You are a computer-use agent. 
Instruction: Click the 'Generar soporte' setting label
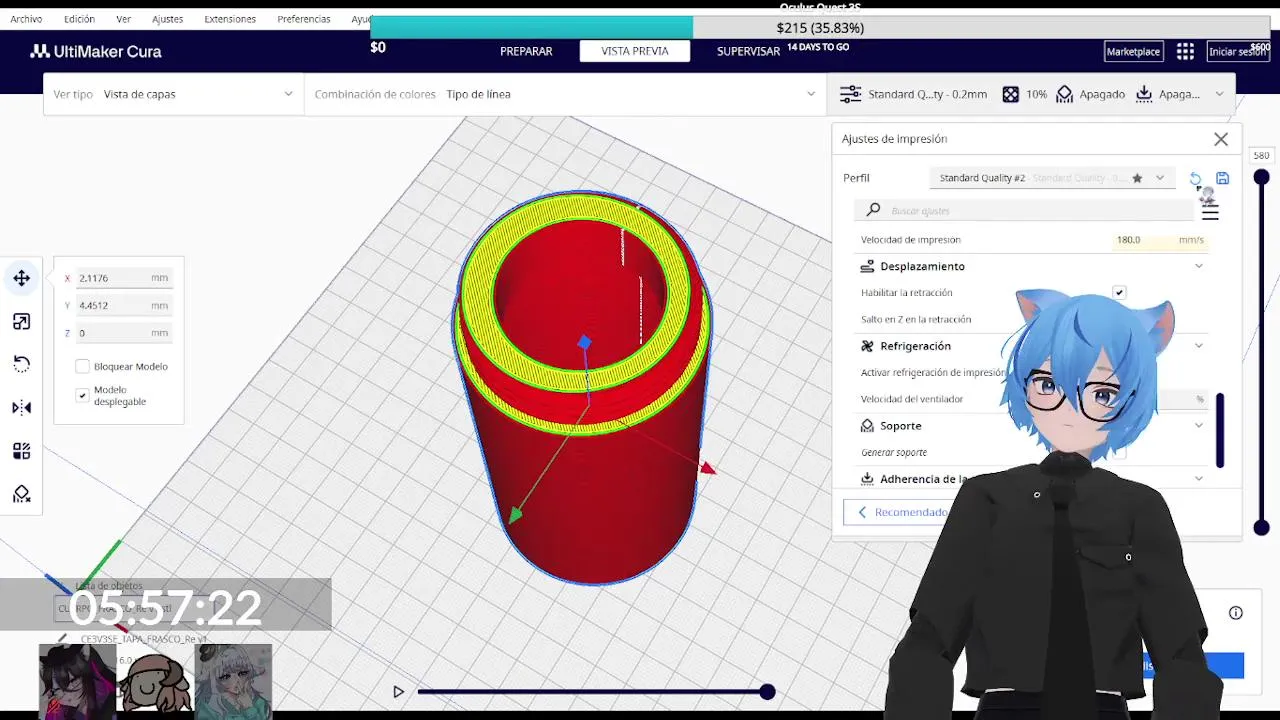pyautogui.click(x=894, y=453)
